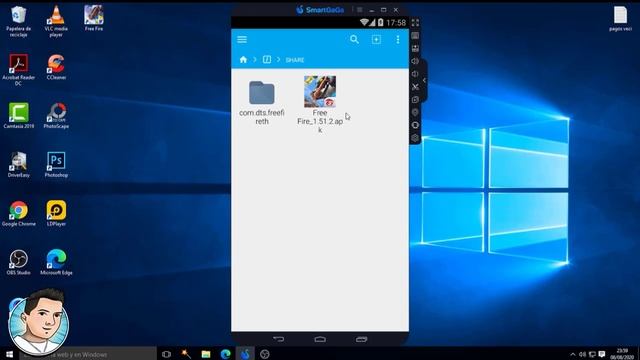The height and width of the screenshot is (360, 640).
Task: Switch to SmartGaGa taskbar button
Action: 245,354
